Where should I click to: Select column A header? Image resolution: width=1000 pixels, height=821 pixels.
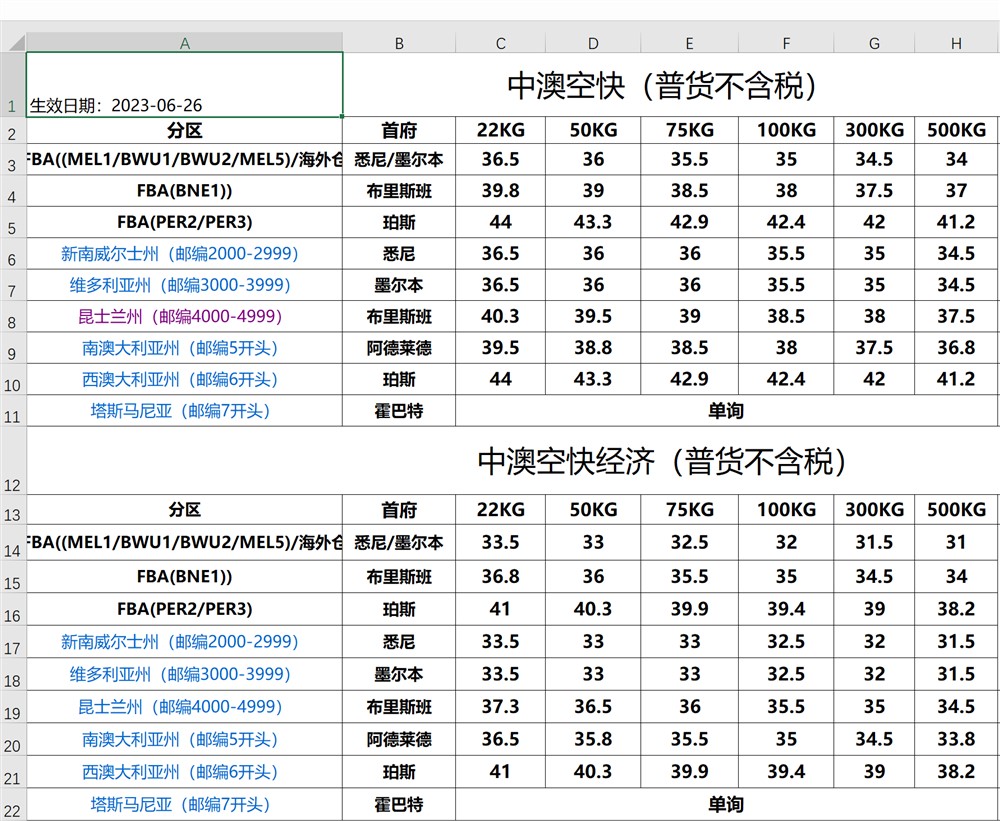coord(184,43)
